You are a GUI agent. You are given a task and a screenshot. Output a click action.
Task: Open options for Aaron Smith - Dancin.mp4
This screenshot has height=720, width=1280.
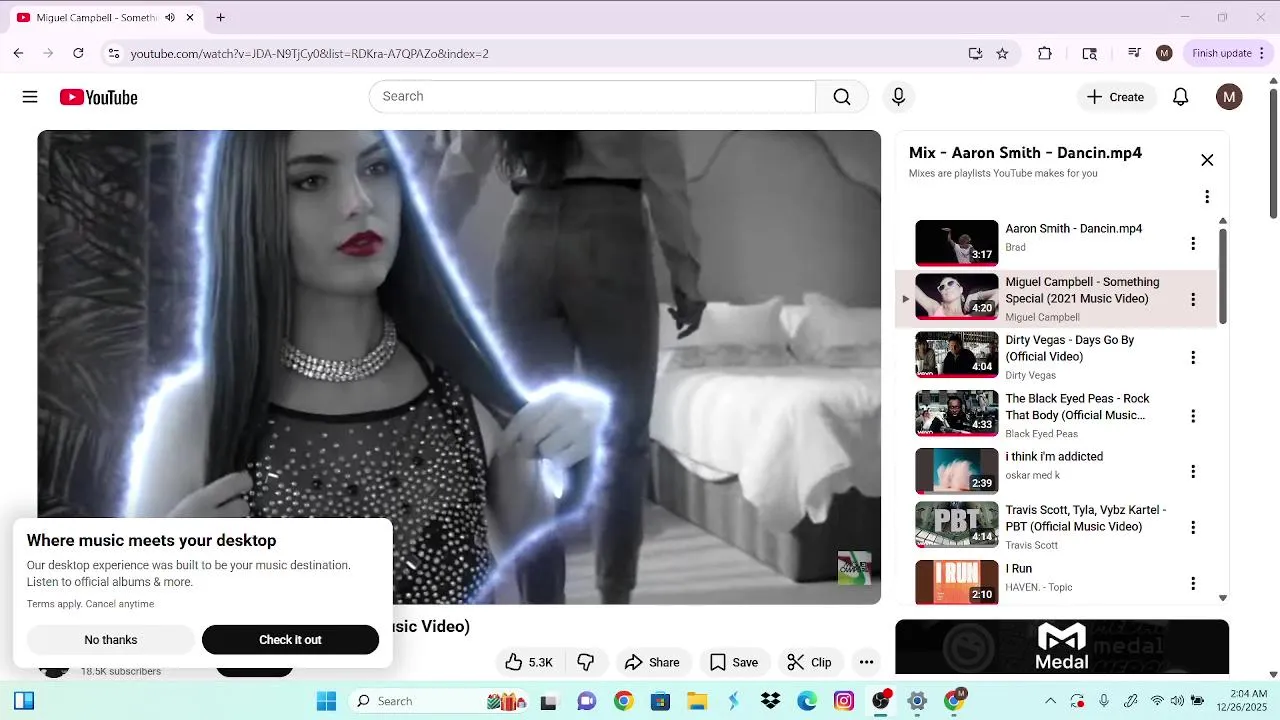tap(1192, 243)
